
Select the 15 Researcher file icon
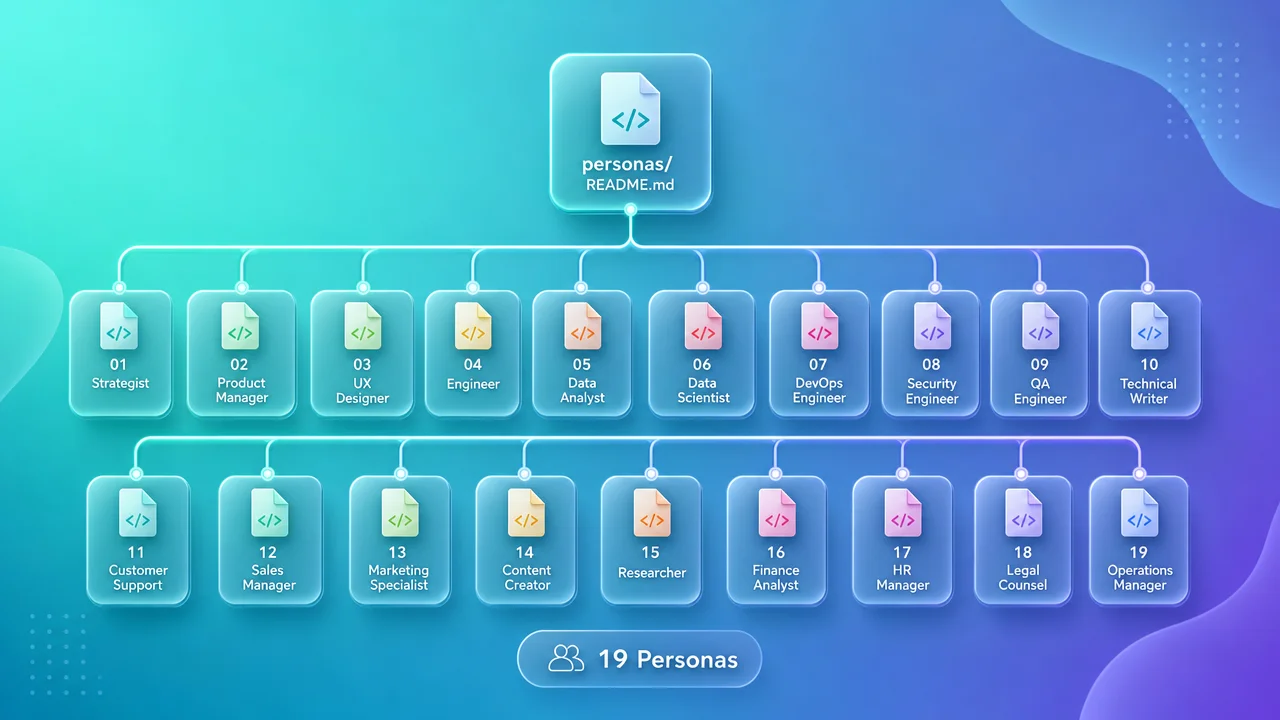(652, 513)
